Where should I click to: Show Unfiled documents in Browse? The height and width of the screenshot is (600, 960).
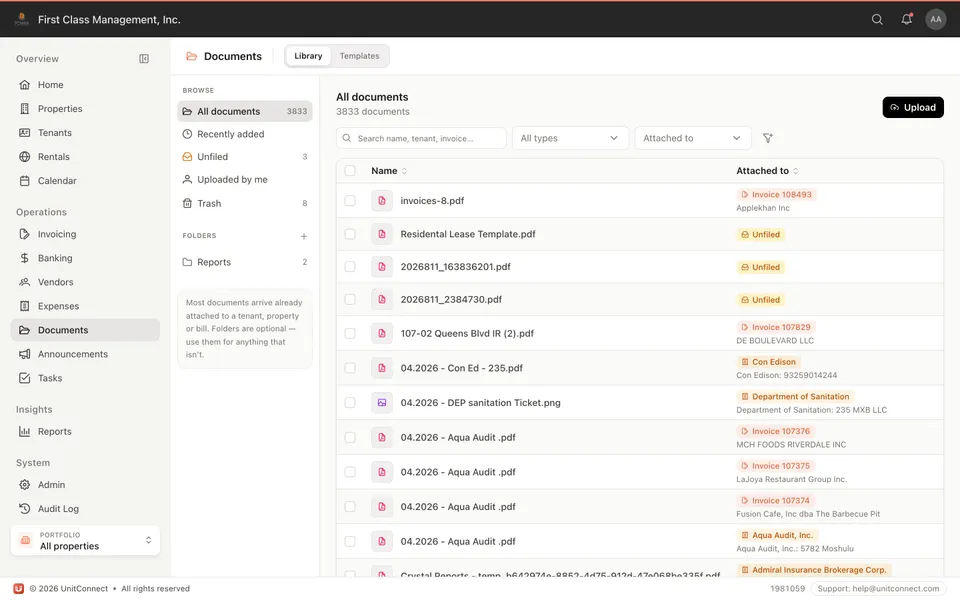coord(245,157)
